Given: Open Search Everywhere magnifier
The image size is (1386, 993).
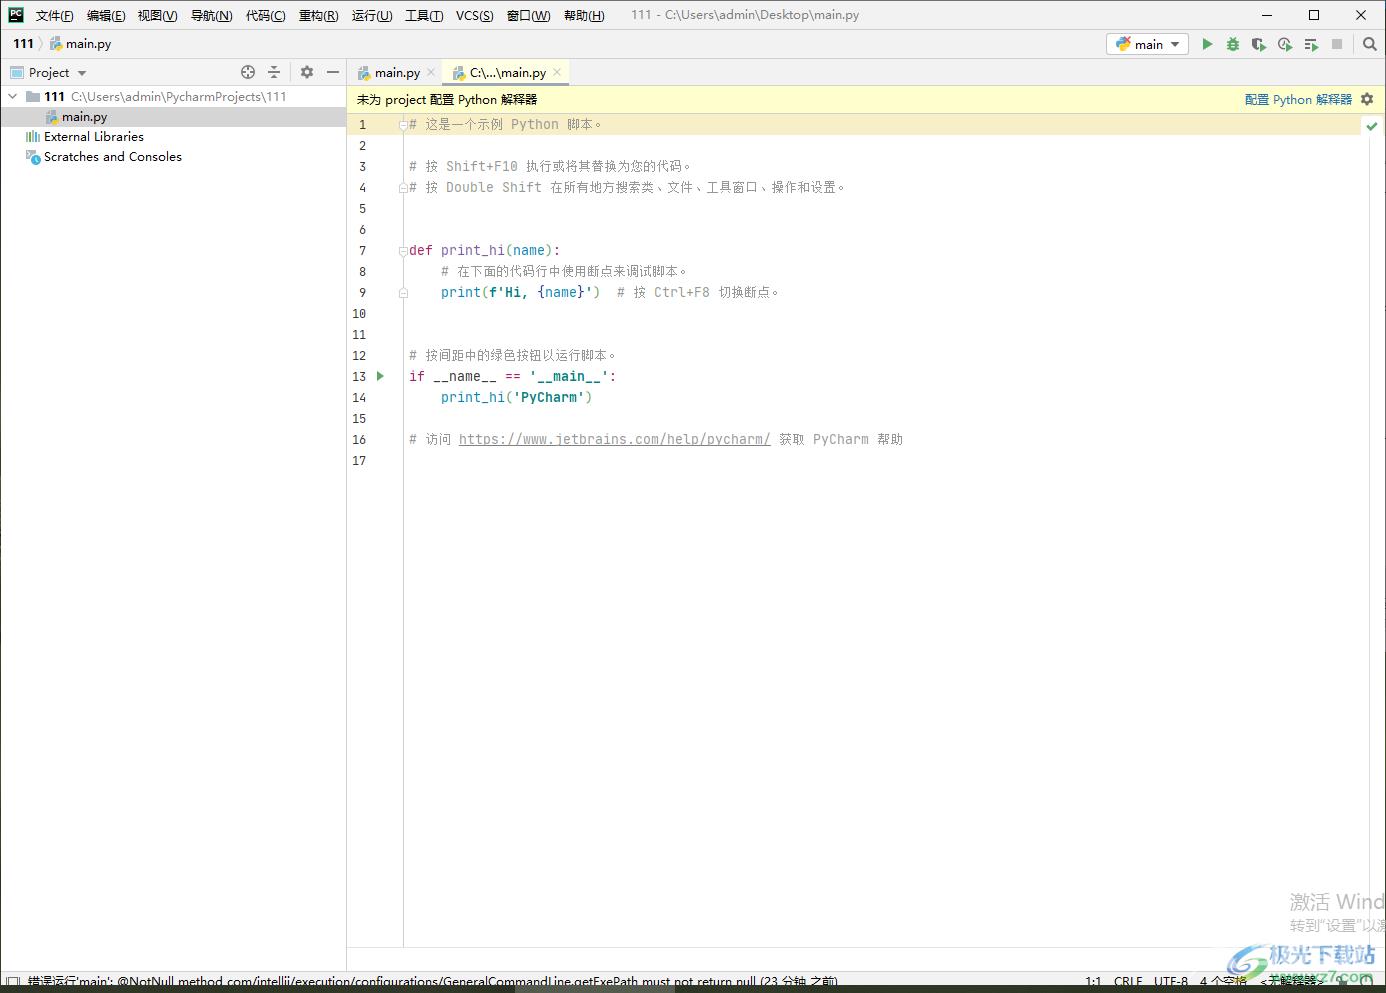Looking at the screenshot, I should coord(1370,44).
